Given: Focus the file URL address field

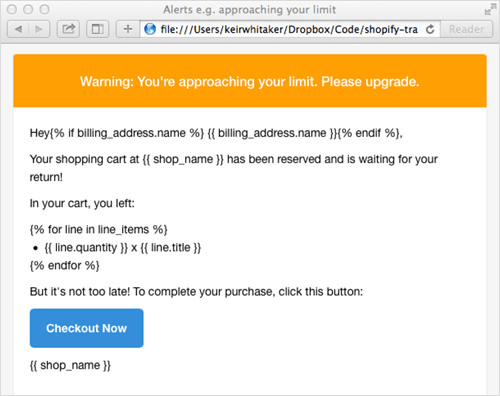Looking at the screenshot, I should pos(289,29).
